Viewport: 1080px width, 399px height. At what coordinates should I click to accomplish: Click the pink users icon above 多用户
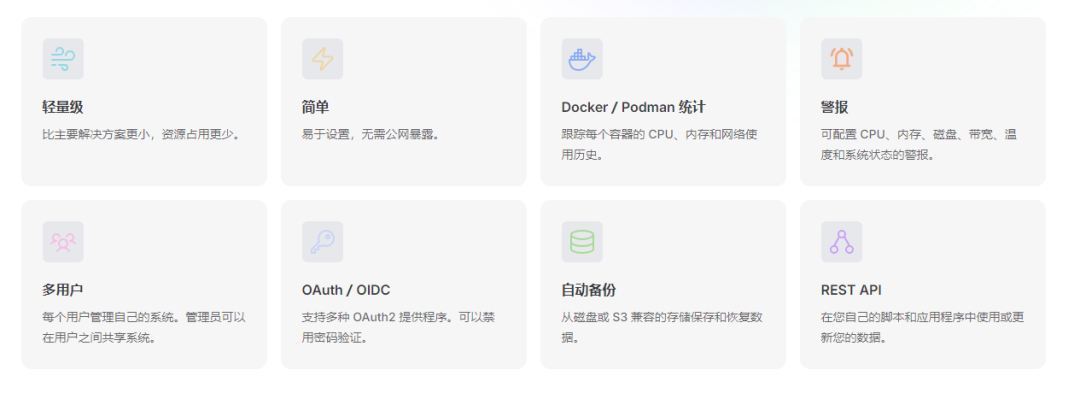(x=63, y=242)
